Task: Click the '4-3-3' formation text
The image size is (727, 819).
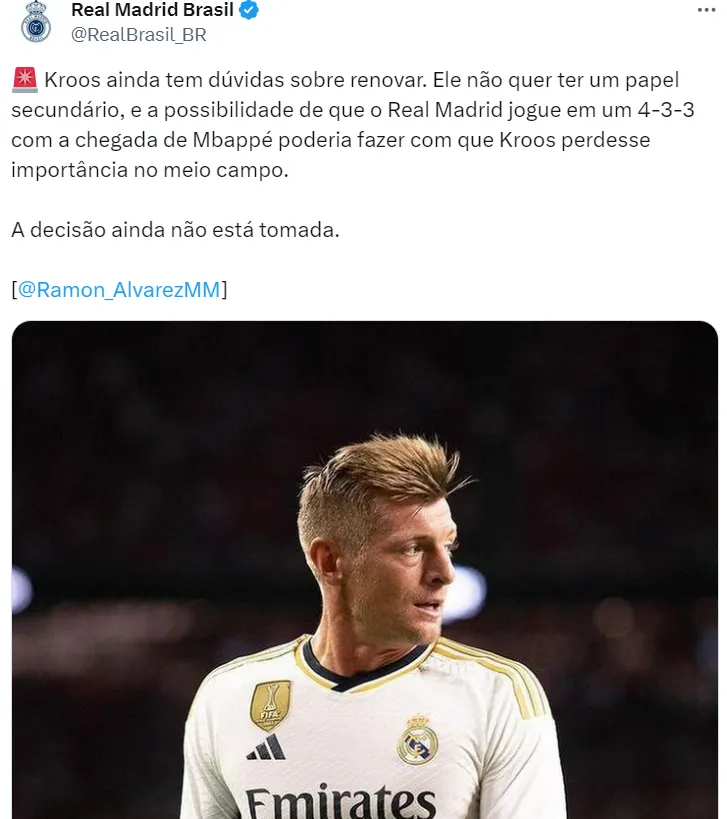Action: point(666,110)
